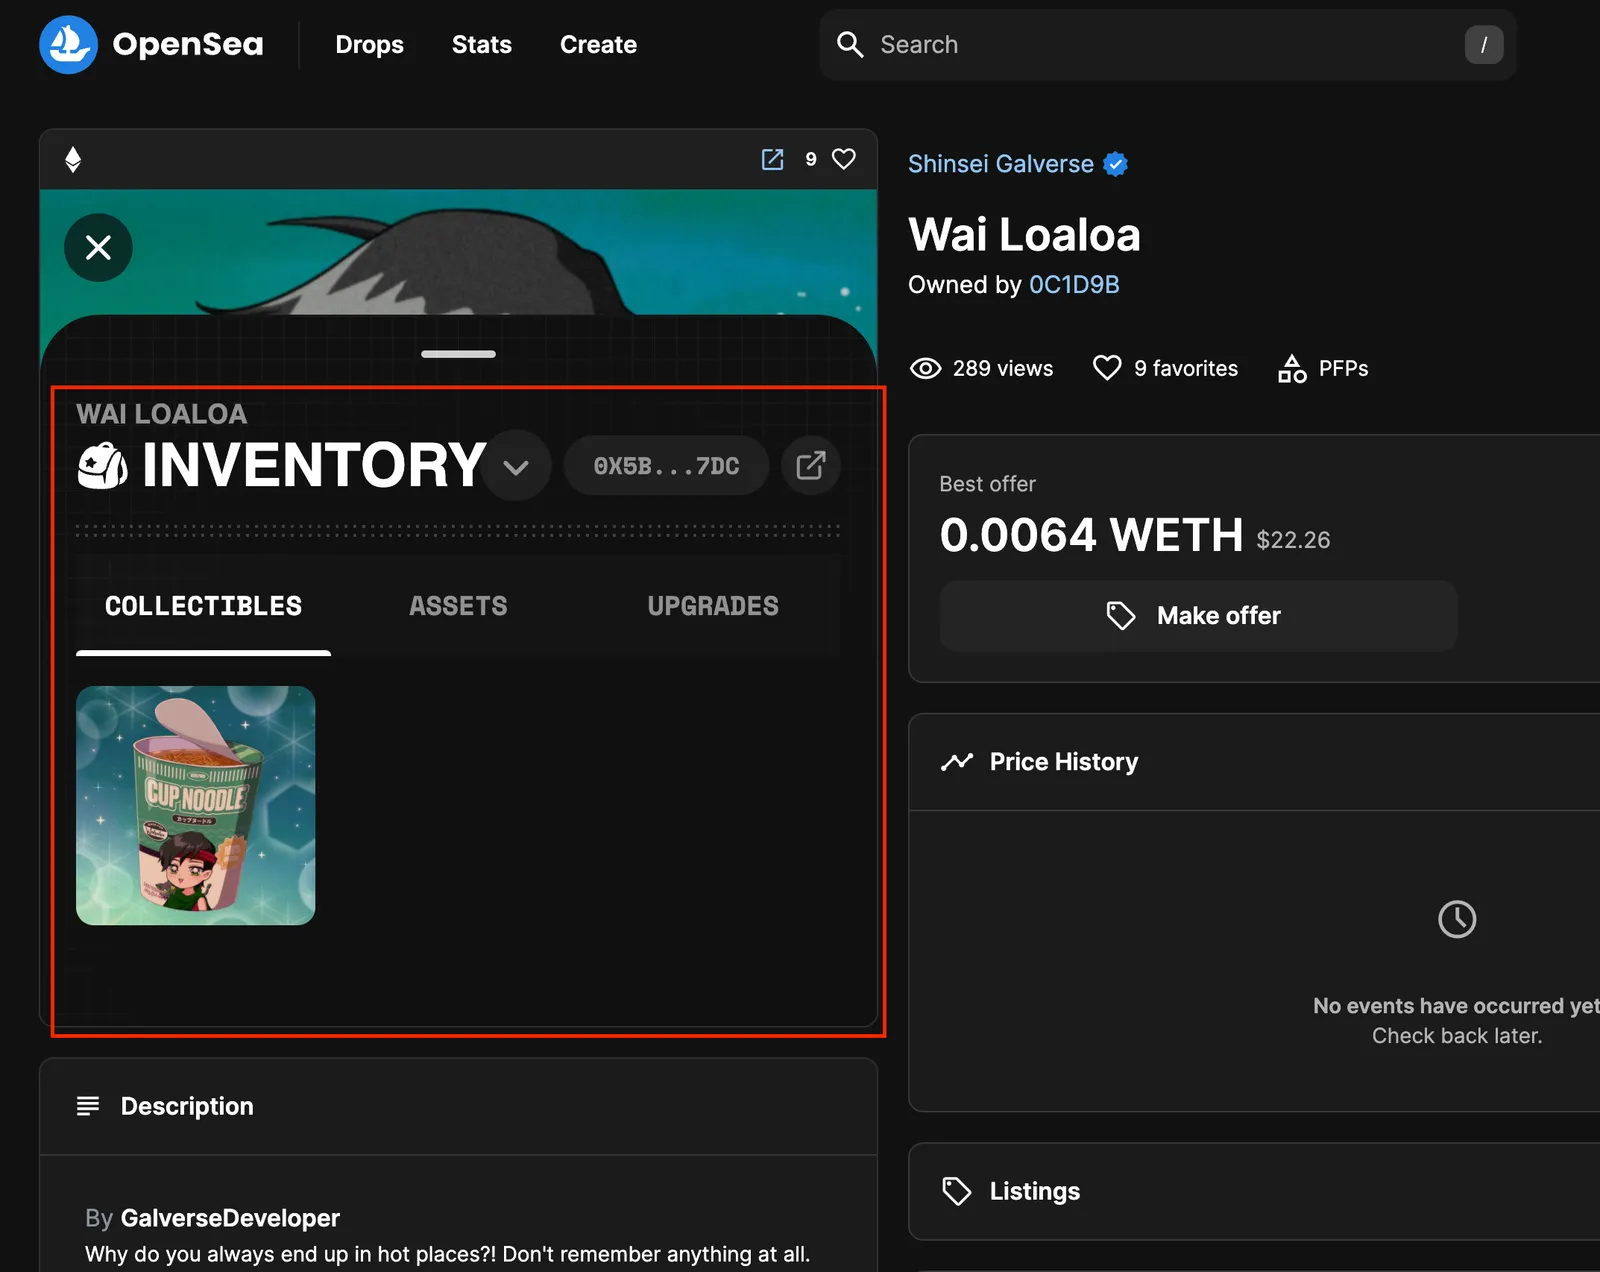
Task: Click the Search input field
Action: pyautogui.click(x=1167, y=45)
